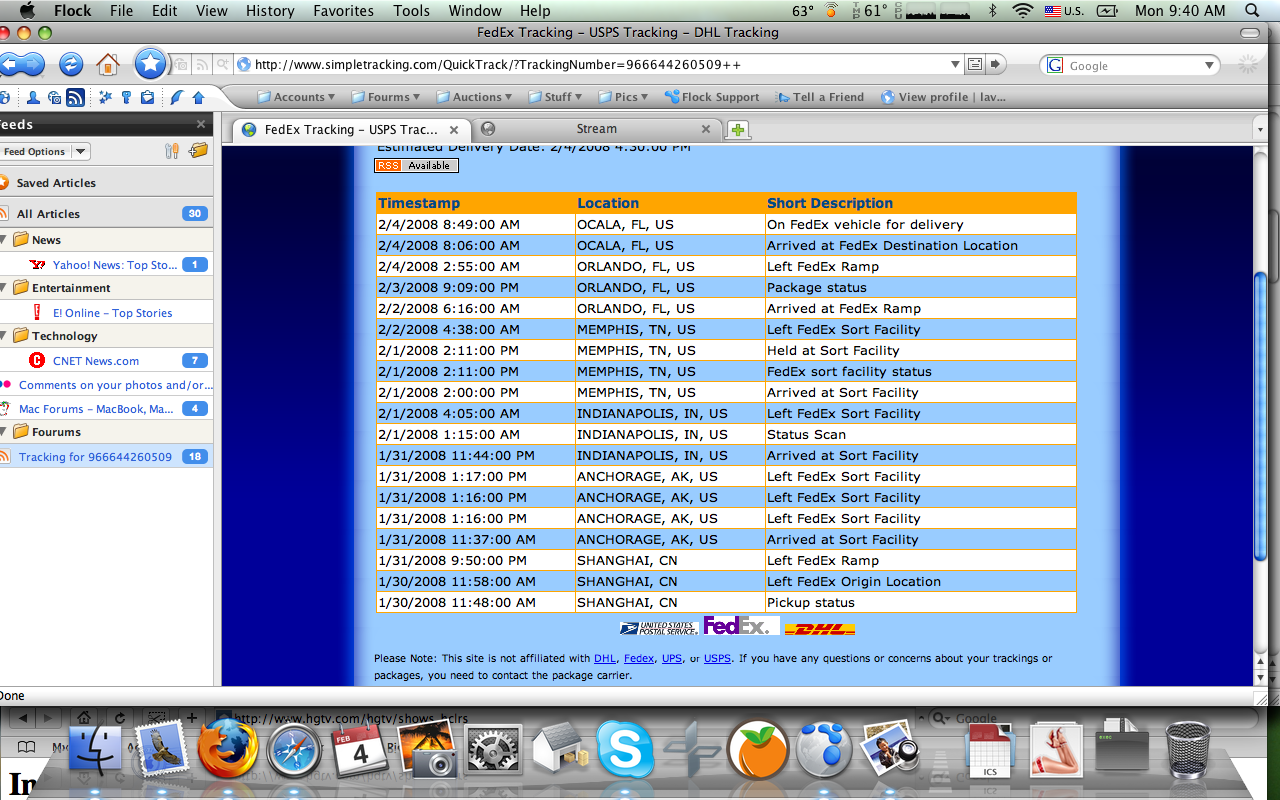Switch to the Stream tab
Screen dimensions: 1280x800
tap(596, 129)
